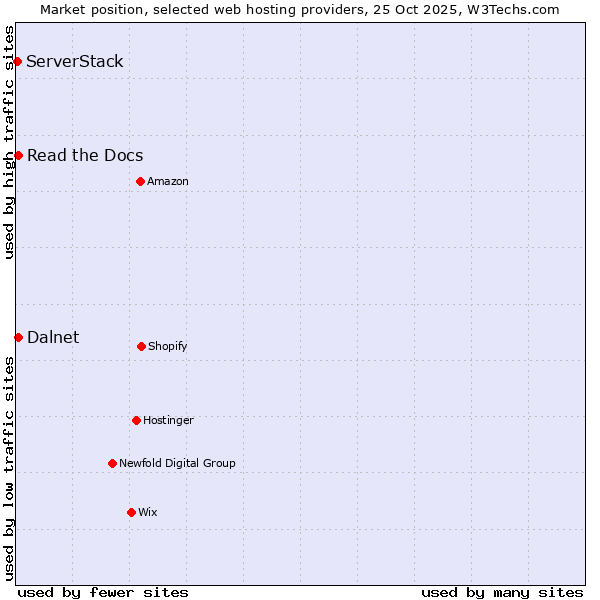
Task: Click the Wix red data point
Action: click(x=131, y=512)
